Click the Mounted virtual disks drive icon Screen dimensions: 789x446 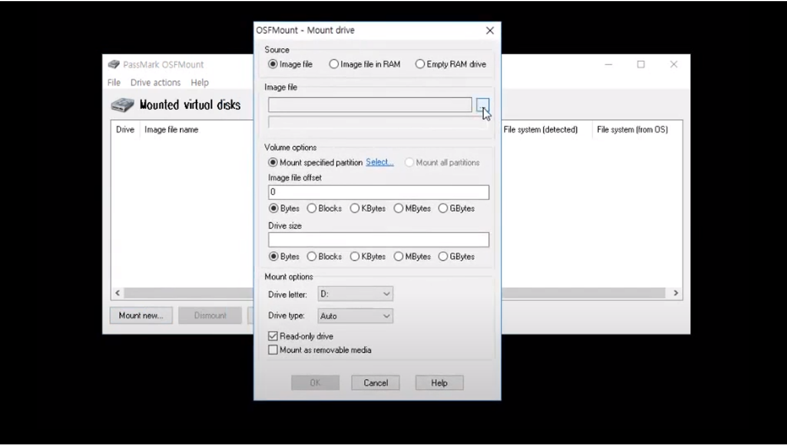[x=122, y=105]
